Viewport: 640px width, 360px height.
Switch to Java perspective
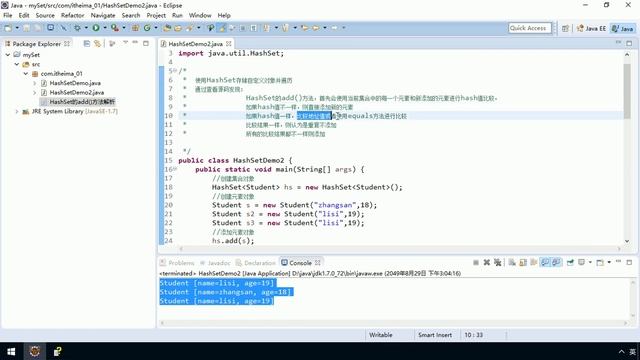[622, 28]
